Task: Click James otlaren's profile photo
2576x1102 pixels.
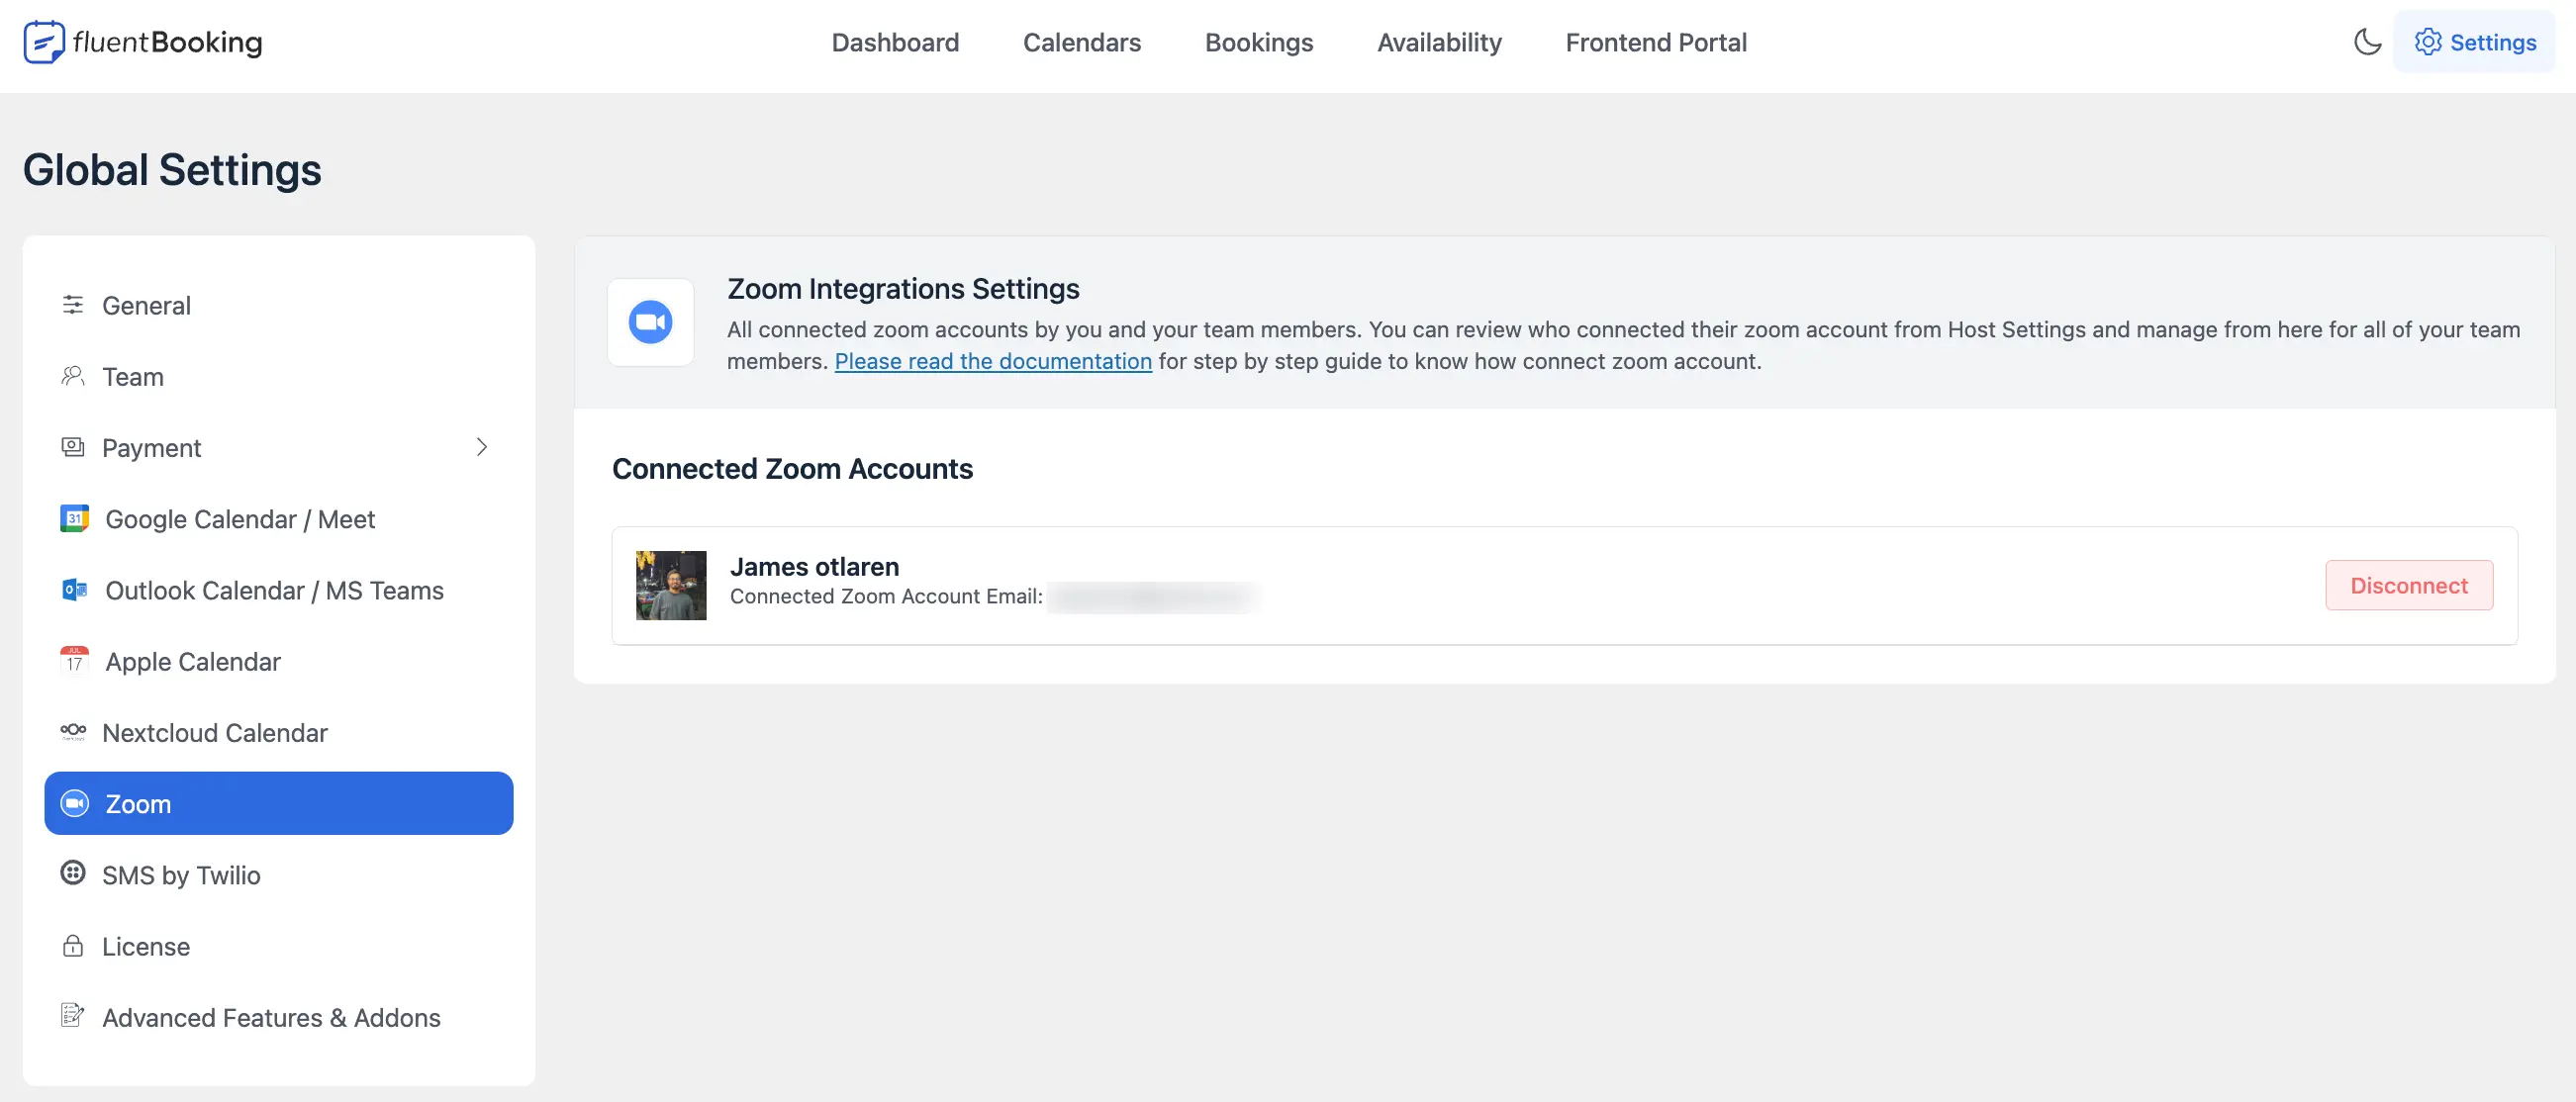Action: click(671, 585)
